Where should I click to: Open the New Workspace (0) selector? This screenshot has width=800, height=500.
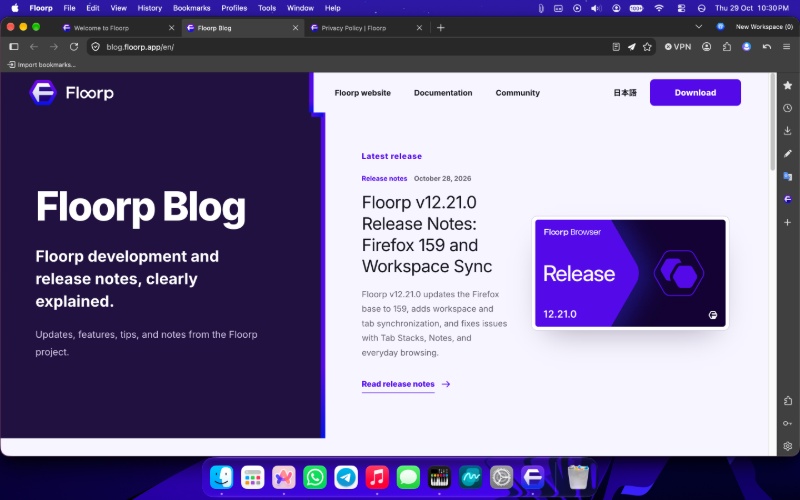[x=764, y=27]
